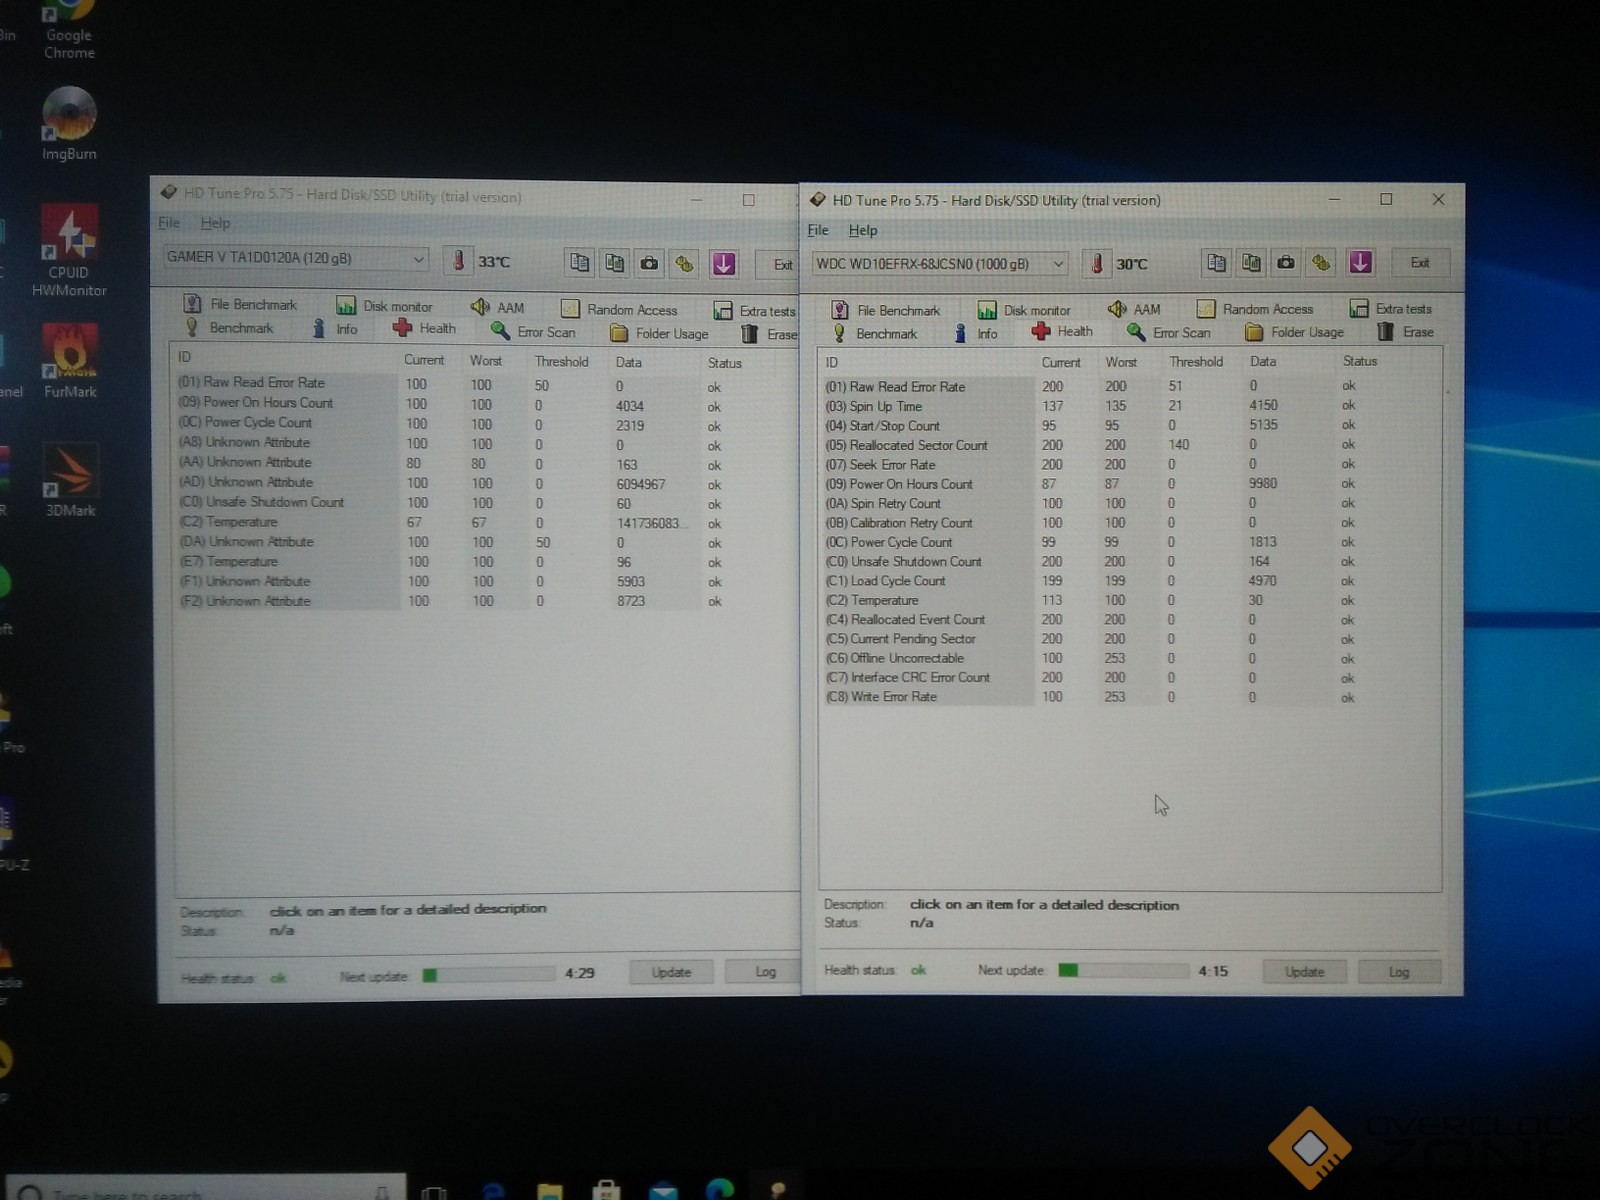1600x1200 pixels.
Task: Open File menu in right HD Tune window
Action: [818, 230]
